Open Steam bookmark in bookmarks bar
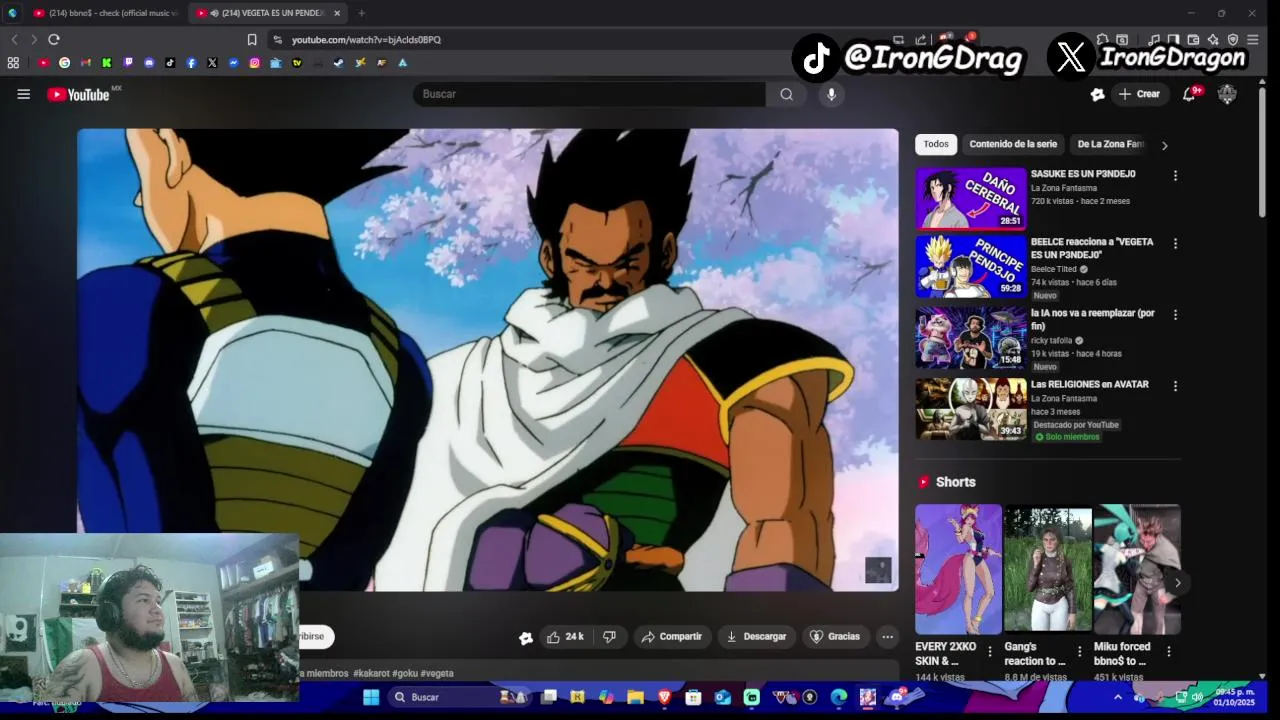 point(338,62)
